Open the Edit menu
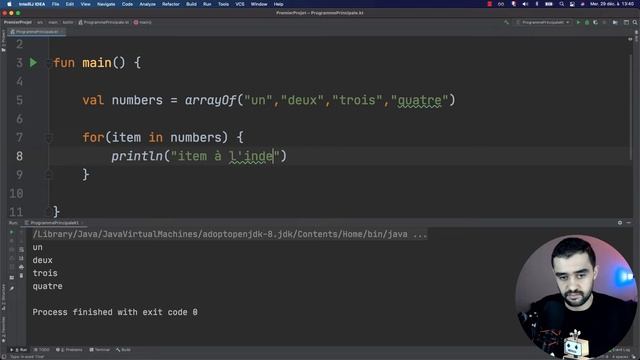Screen dimensions: 640x360 (70, 4)
